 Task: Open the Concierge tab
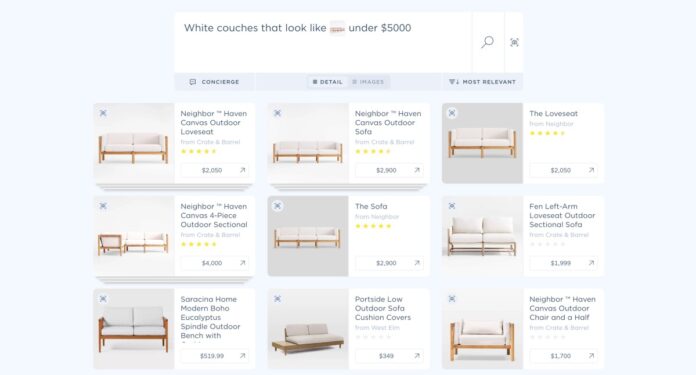214,82
